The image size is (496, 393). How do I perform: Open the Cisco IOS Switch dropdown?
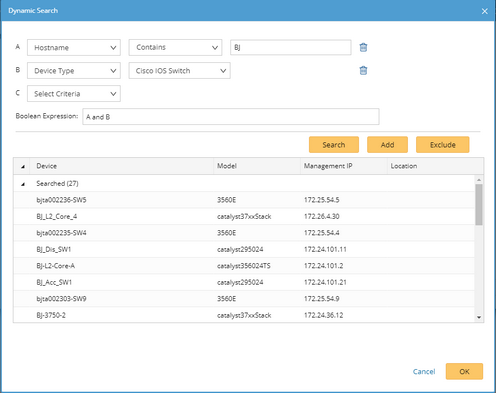click(x=179, y=71)
